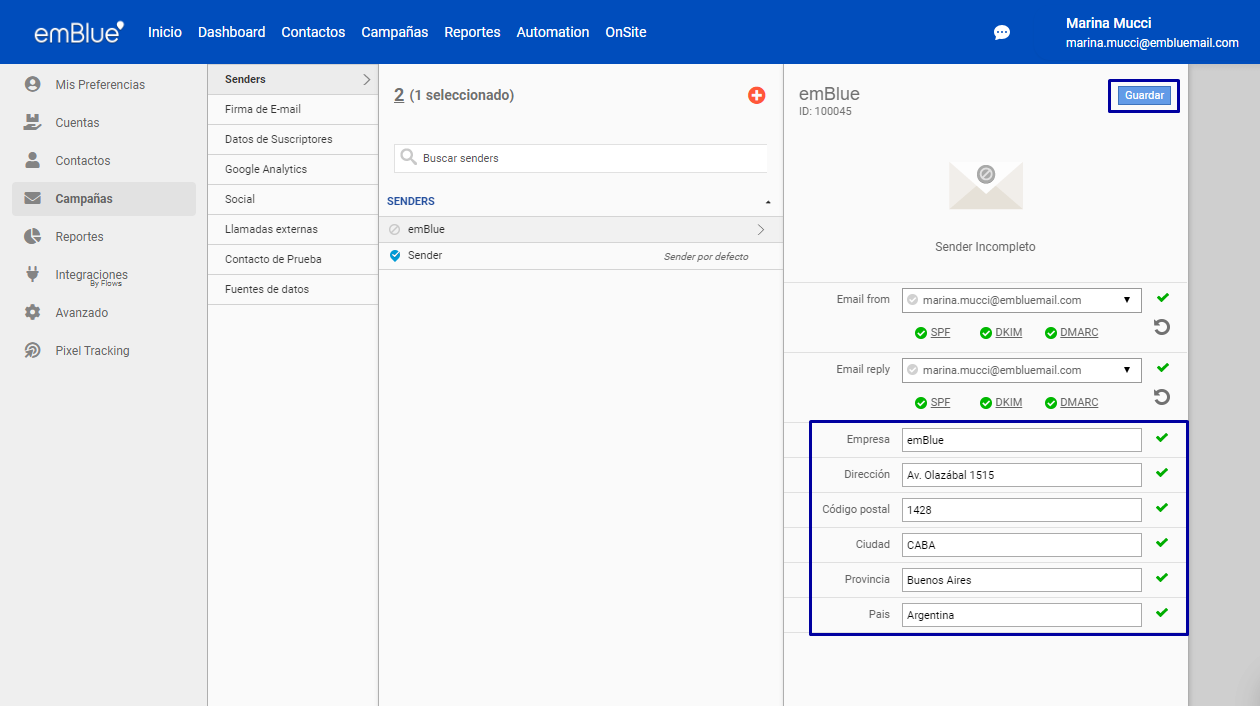Screen dimensions: 1260x706
Task: Collapse the SENDERS list section
Action: (x=767, y=202)
